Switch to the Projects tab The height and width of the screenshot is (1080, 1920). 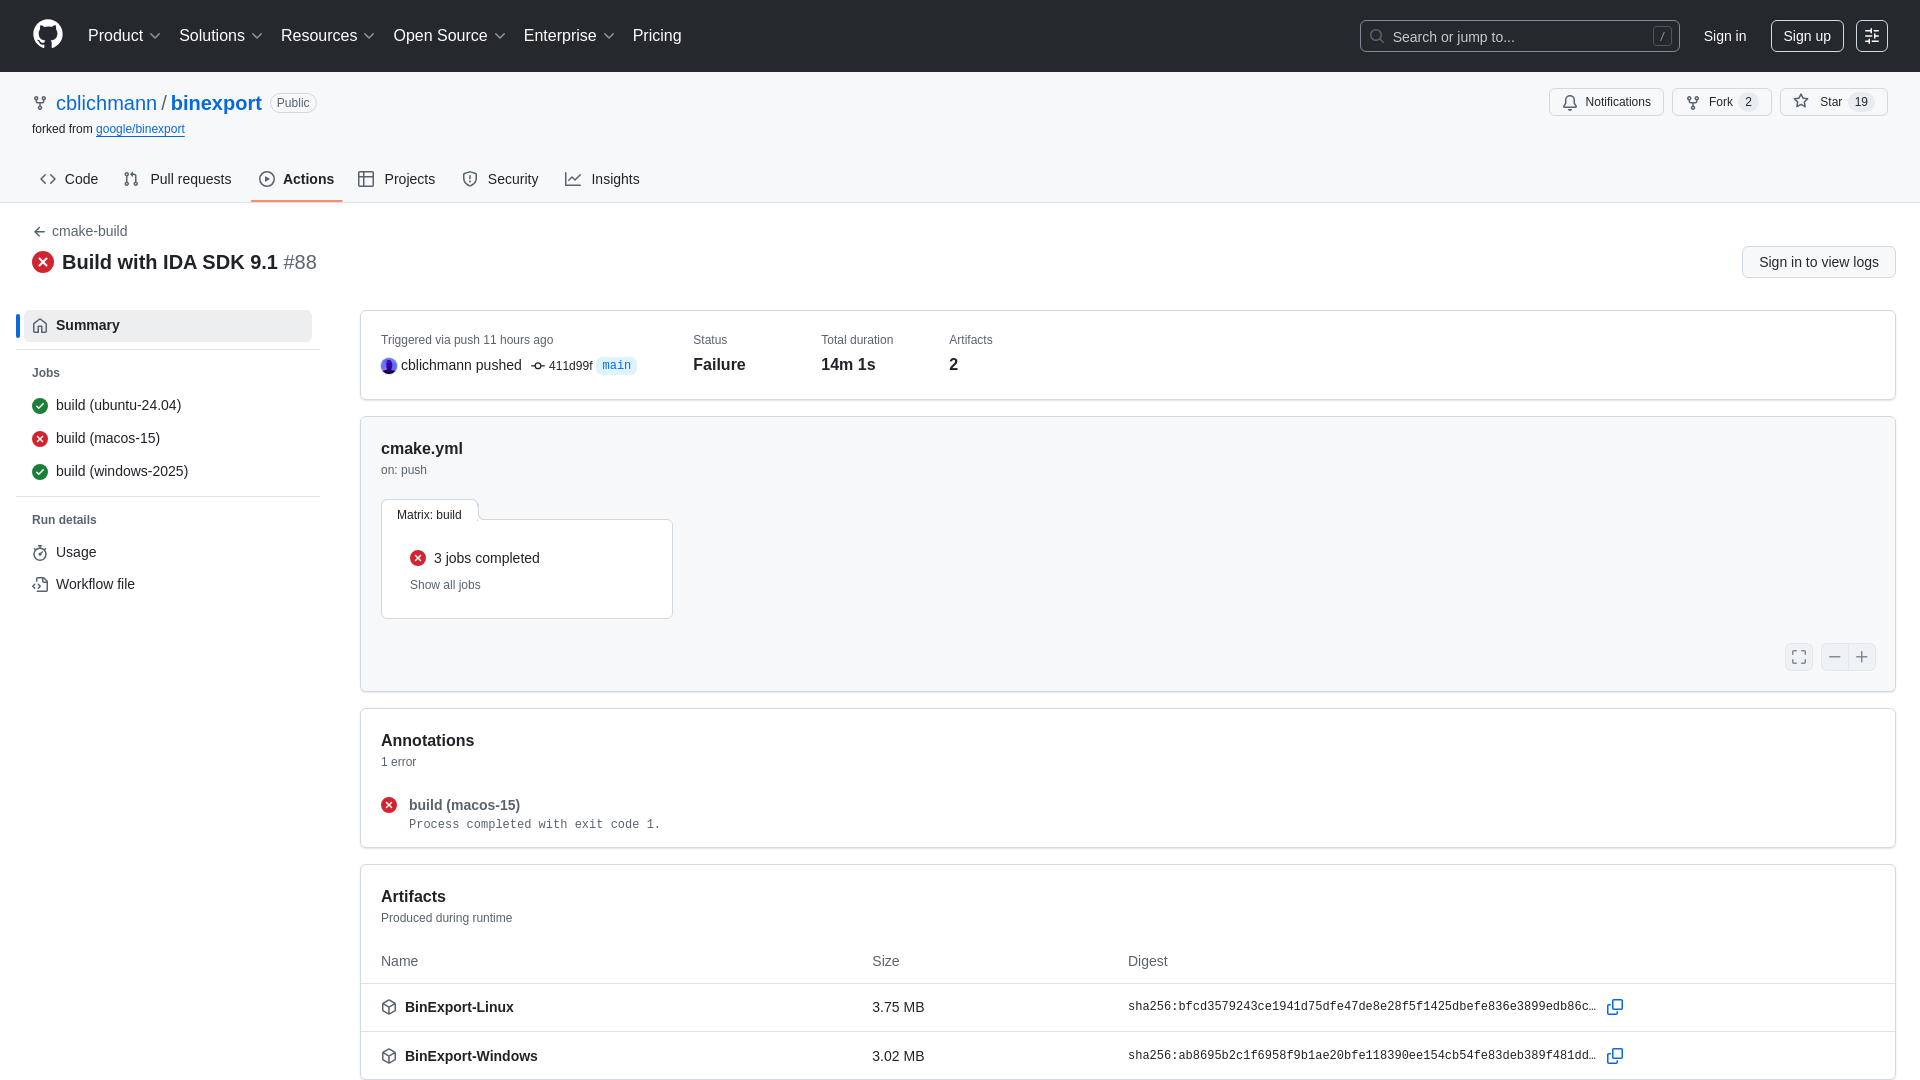coord(397,179)
